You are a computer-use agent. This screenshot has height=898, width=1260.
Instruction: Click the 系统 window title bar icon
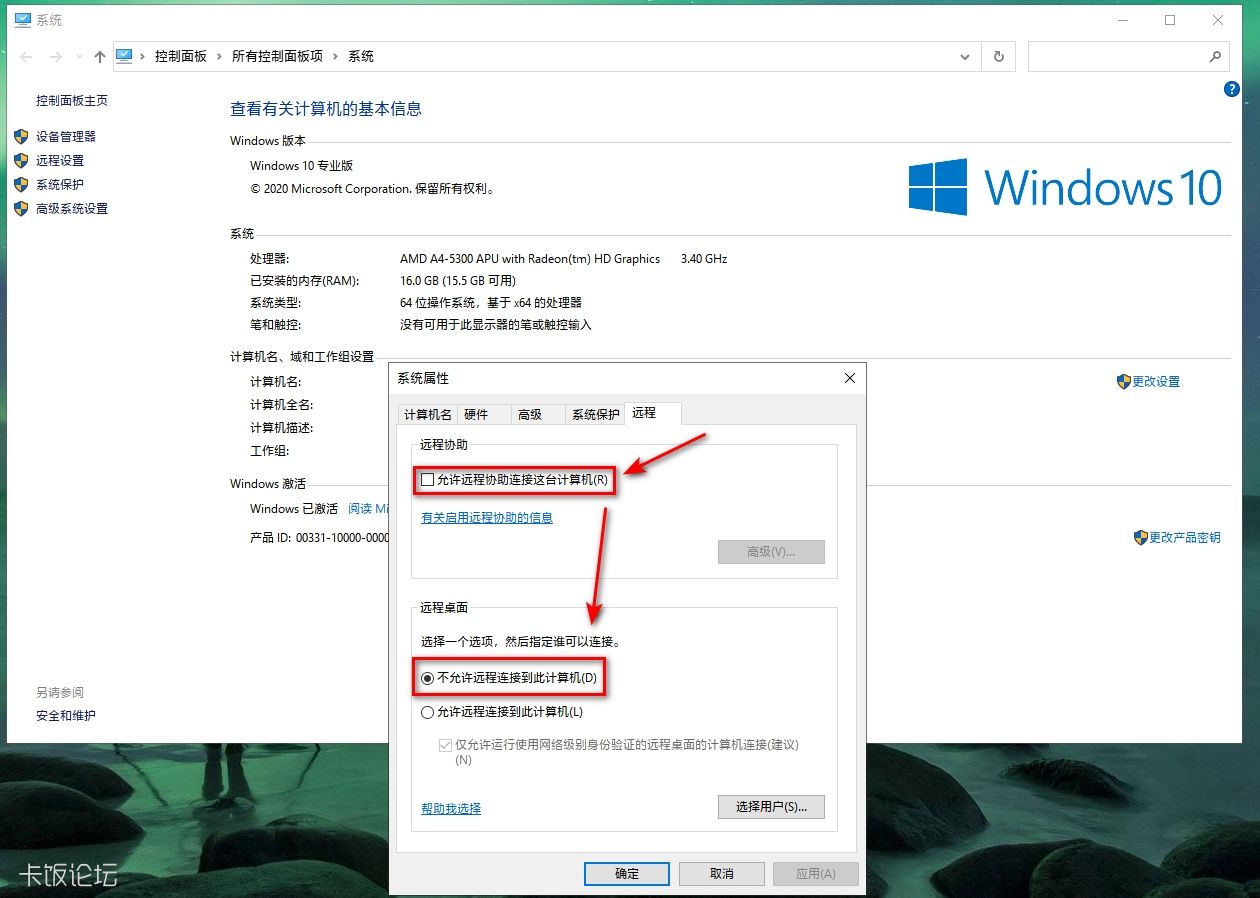pyautogui.click(x=23, y=20)
